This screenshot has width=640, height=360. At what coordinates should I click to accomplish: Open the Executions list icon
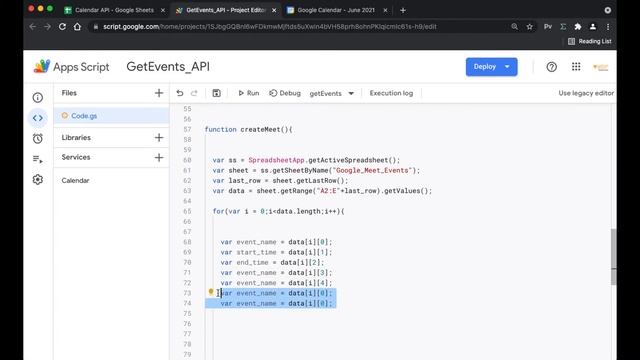[x=38, y=159]
